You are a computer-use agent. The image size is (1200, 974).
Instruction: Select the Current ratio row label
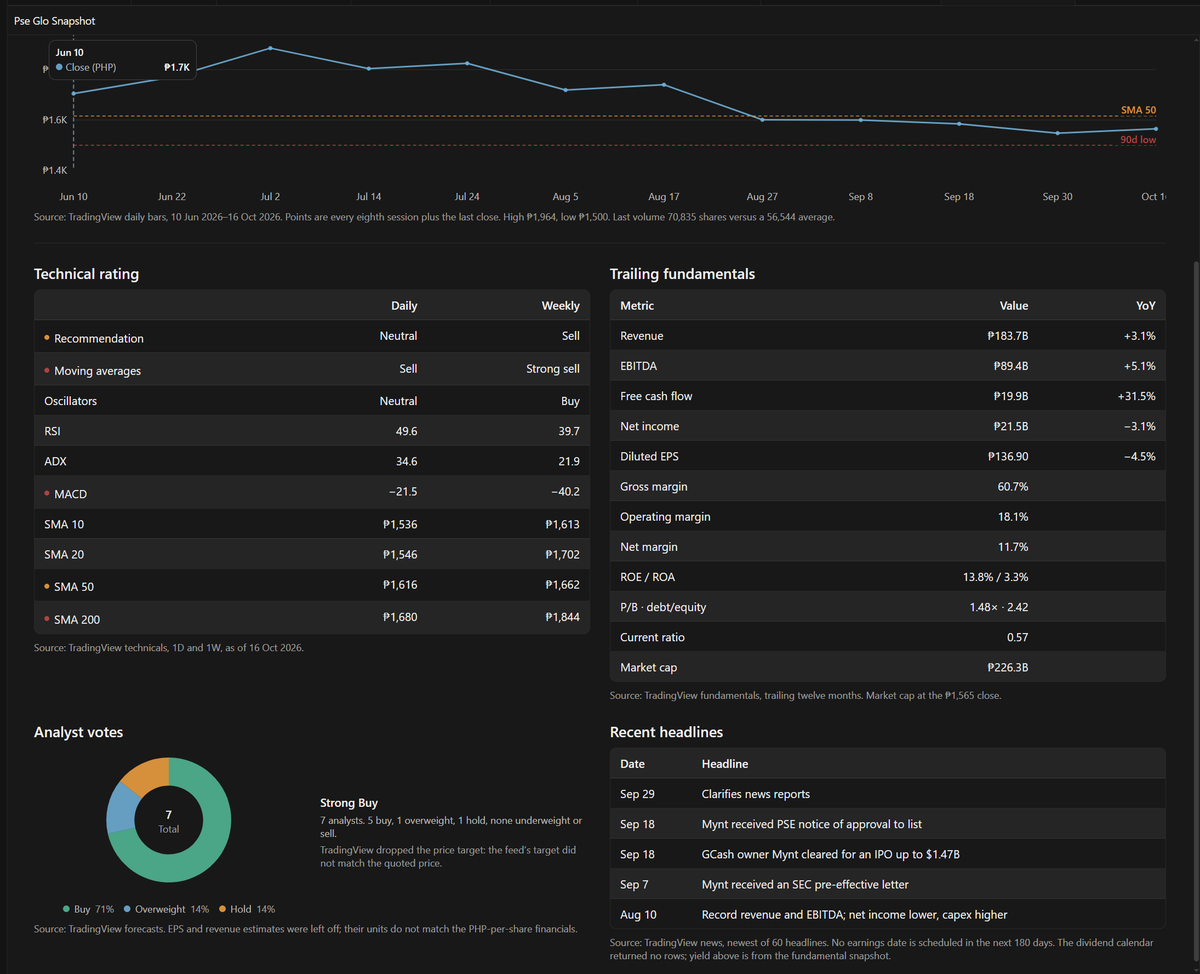click(652, 637)
